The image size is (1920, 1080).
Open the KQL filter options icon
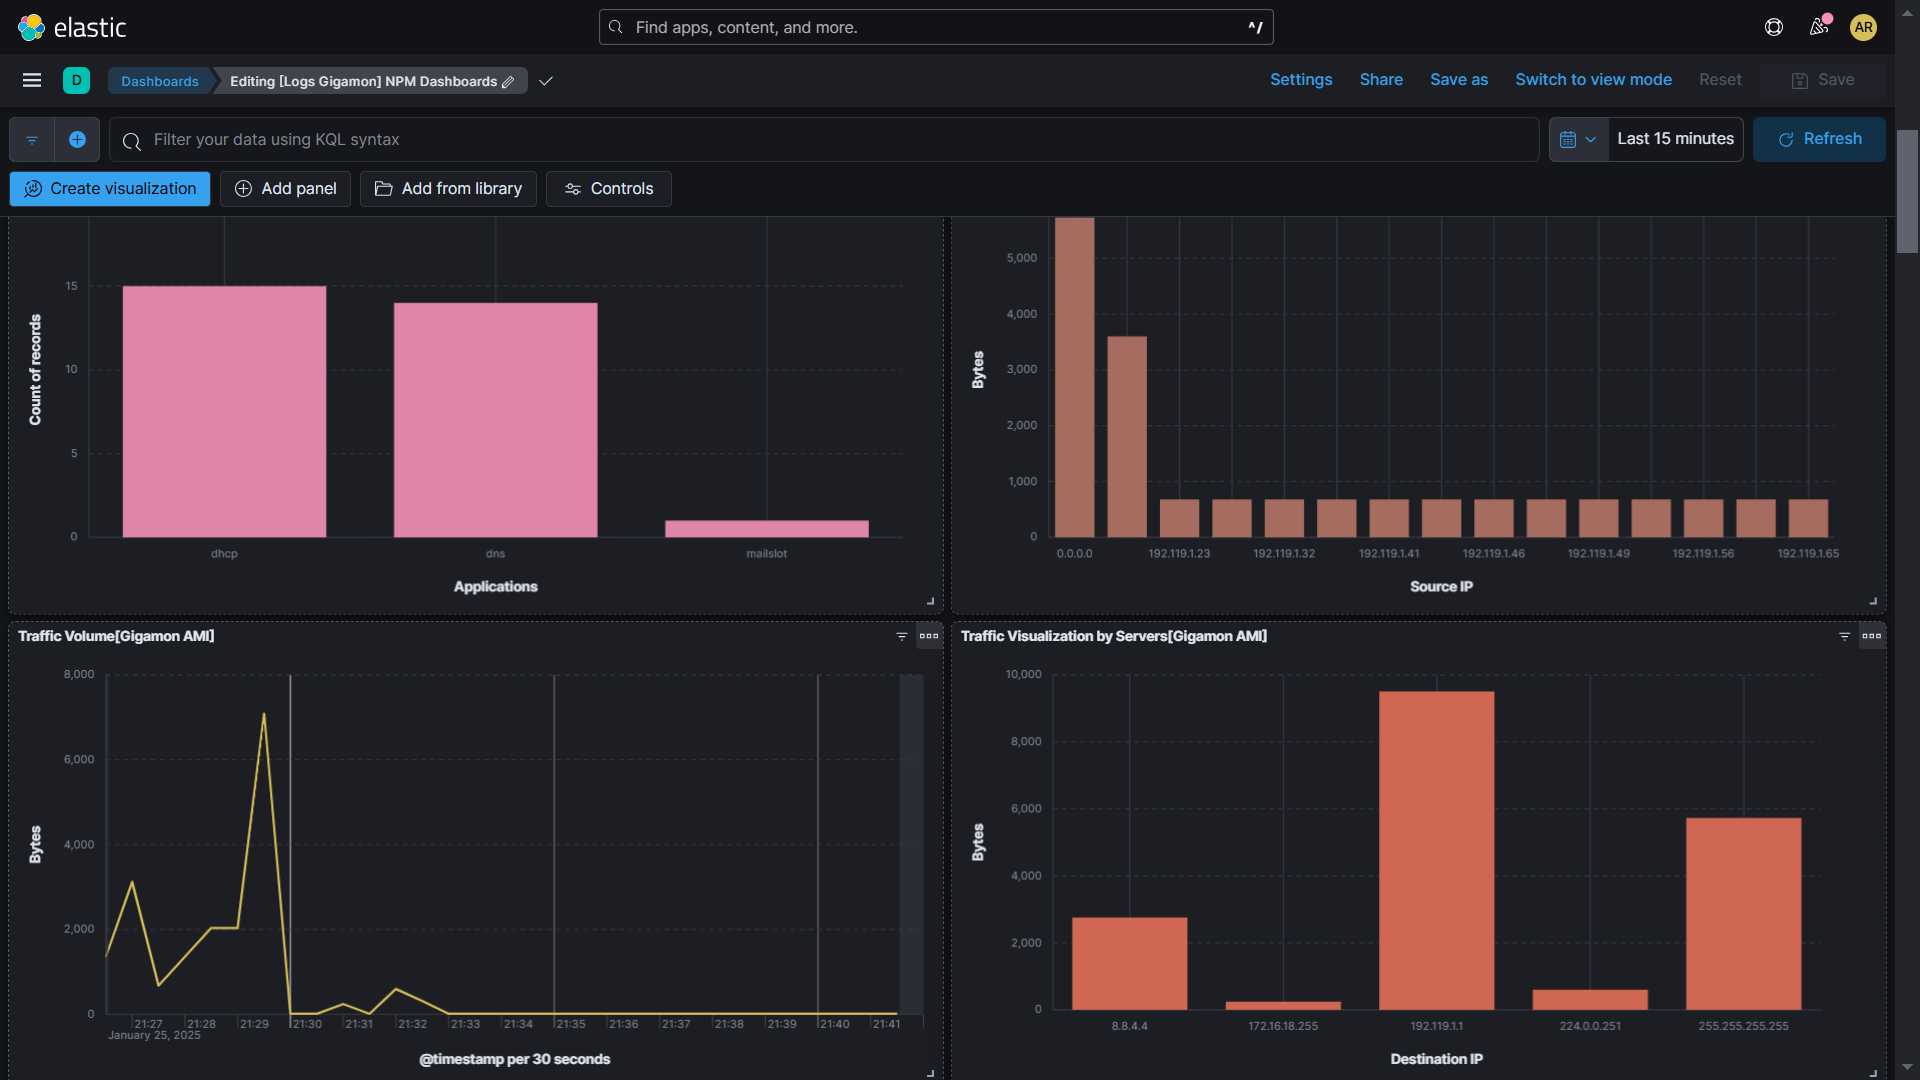(31, 139)
